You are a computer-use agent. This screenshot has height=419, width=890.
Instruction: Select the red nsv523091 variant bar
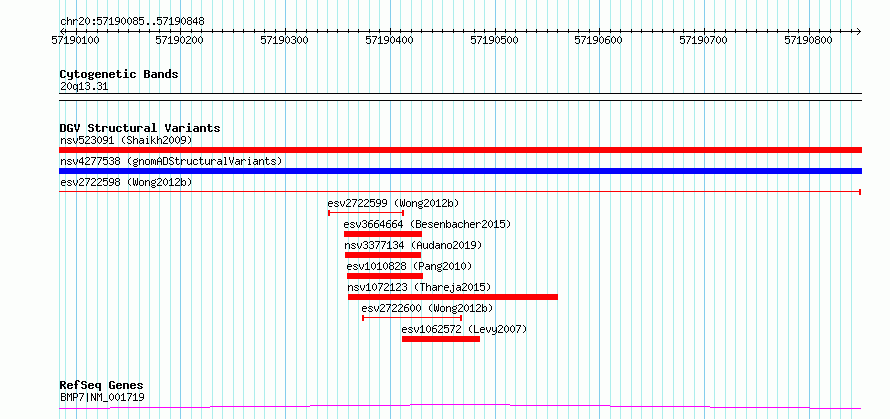(460, 150)
